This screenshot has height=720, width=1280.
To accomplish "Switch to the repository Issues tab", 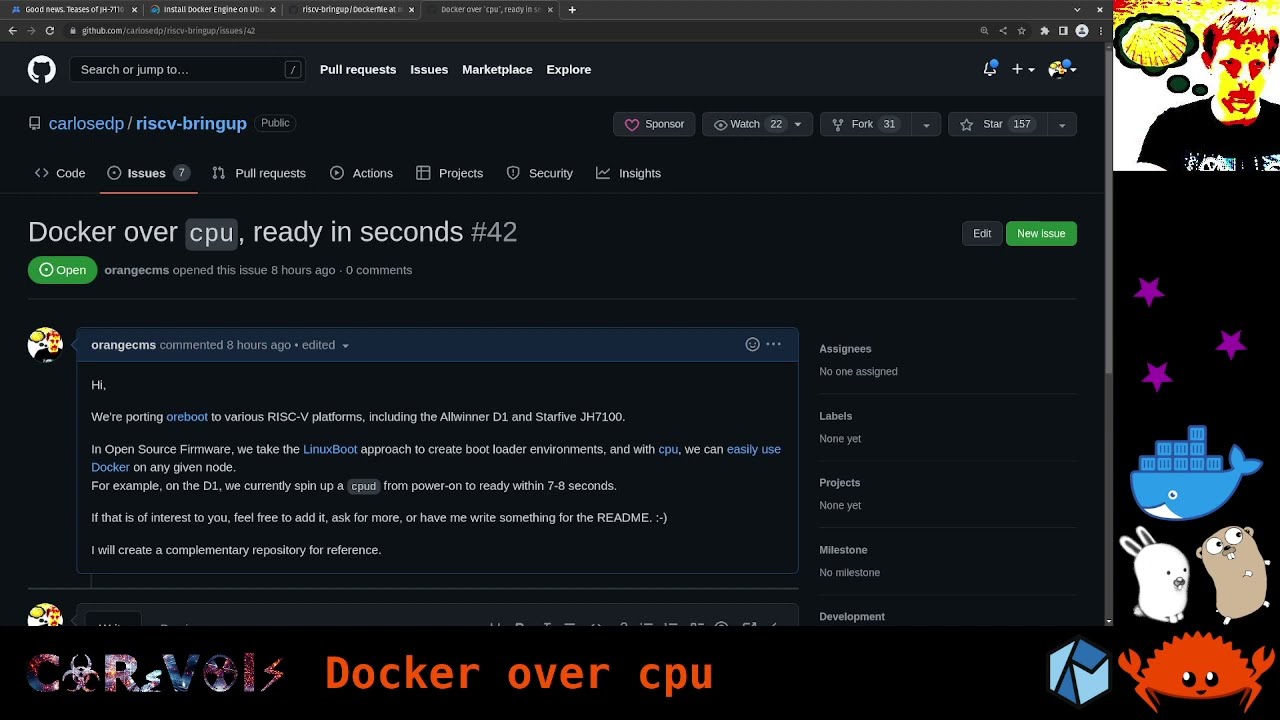I will coord(148,173).
